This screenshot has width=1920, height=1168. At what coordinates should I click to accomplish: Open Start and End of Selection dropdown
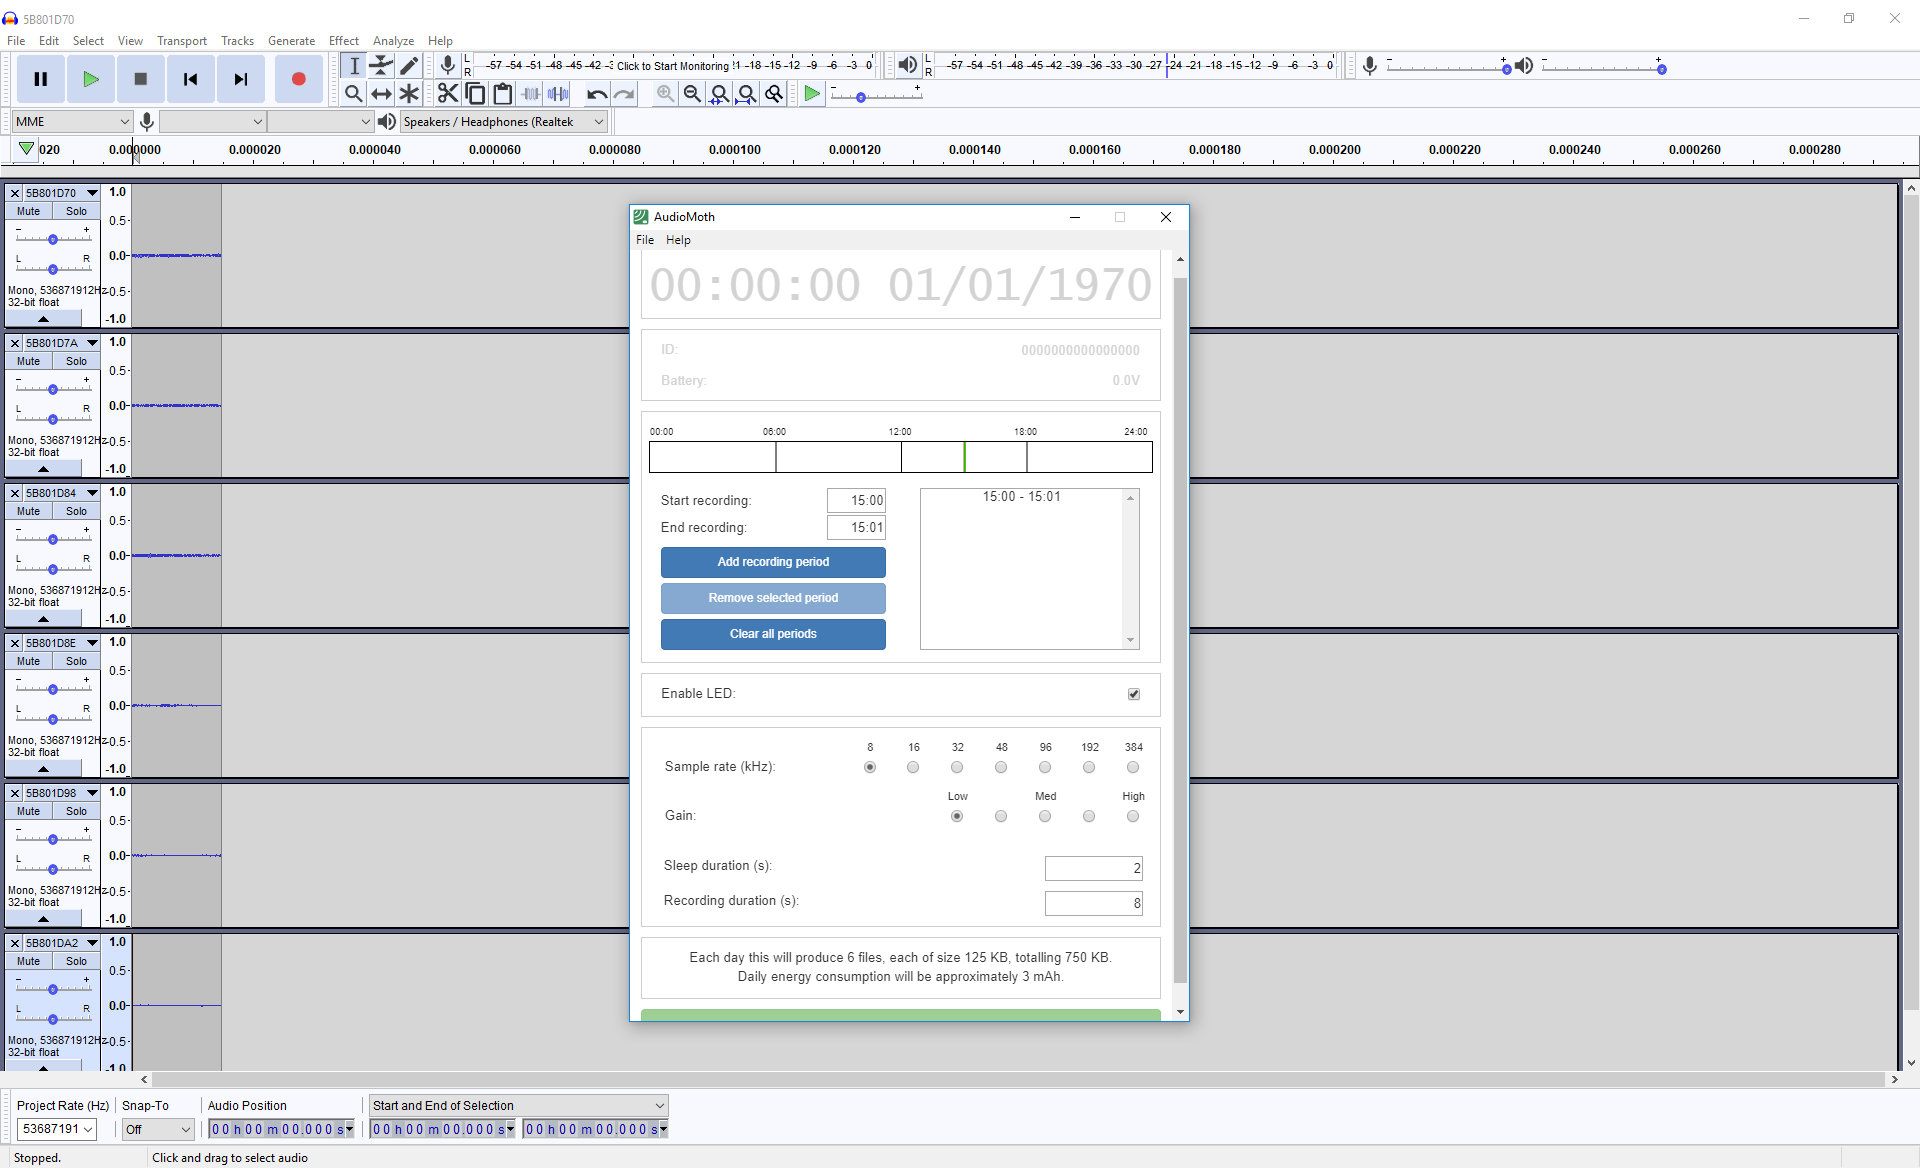tap(518, 1105)
